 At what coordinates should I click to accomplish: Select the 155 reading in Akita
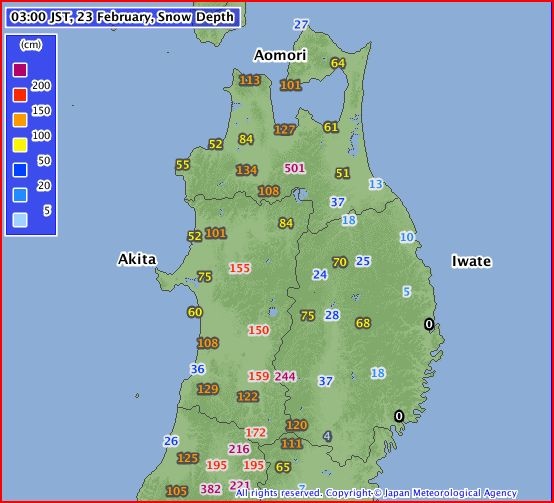(240, 268)
